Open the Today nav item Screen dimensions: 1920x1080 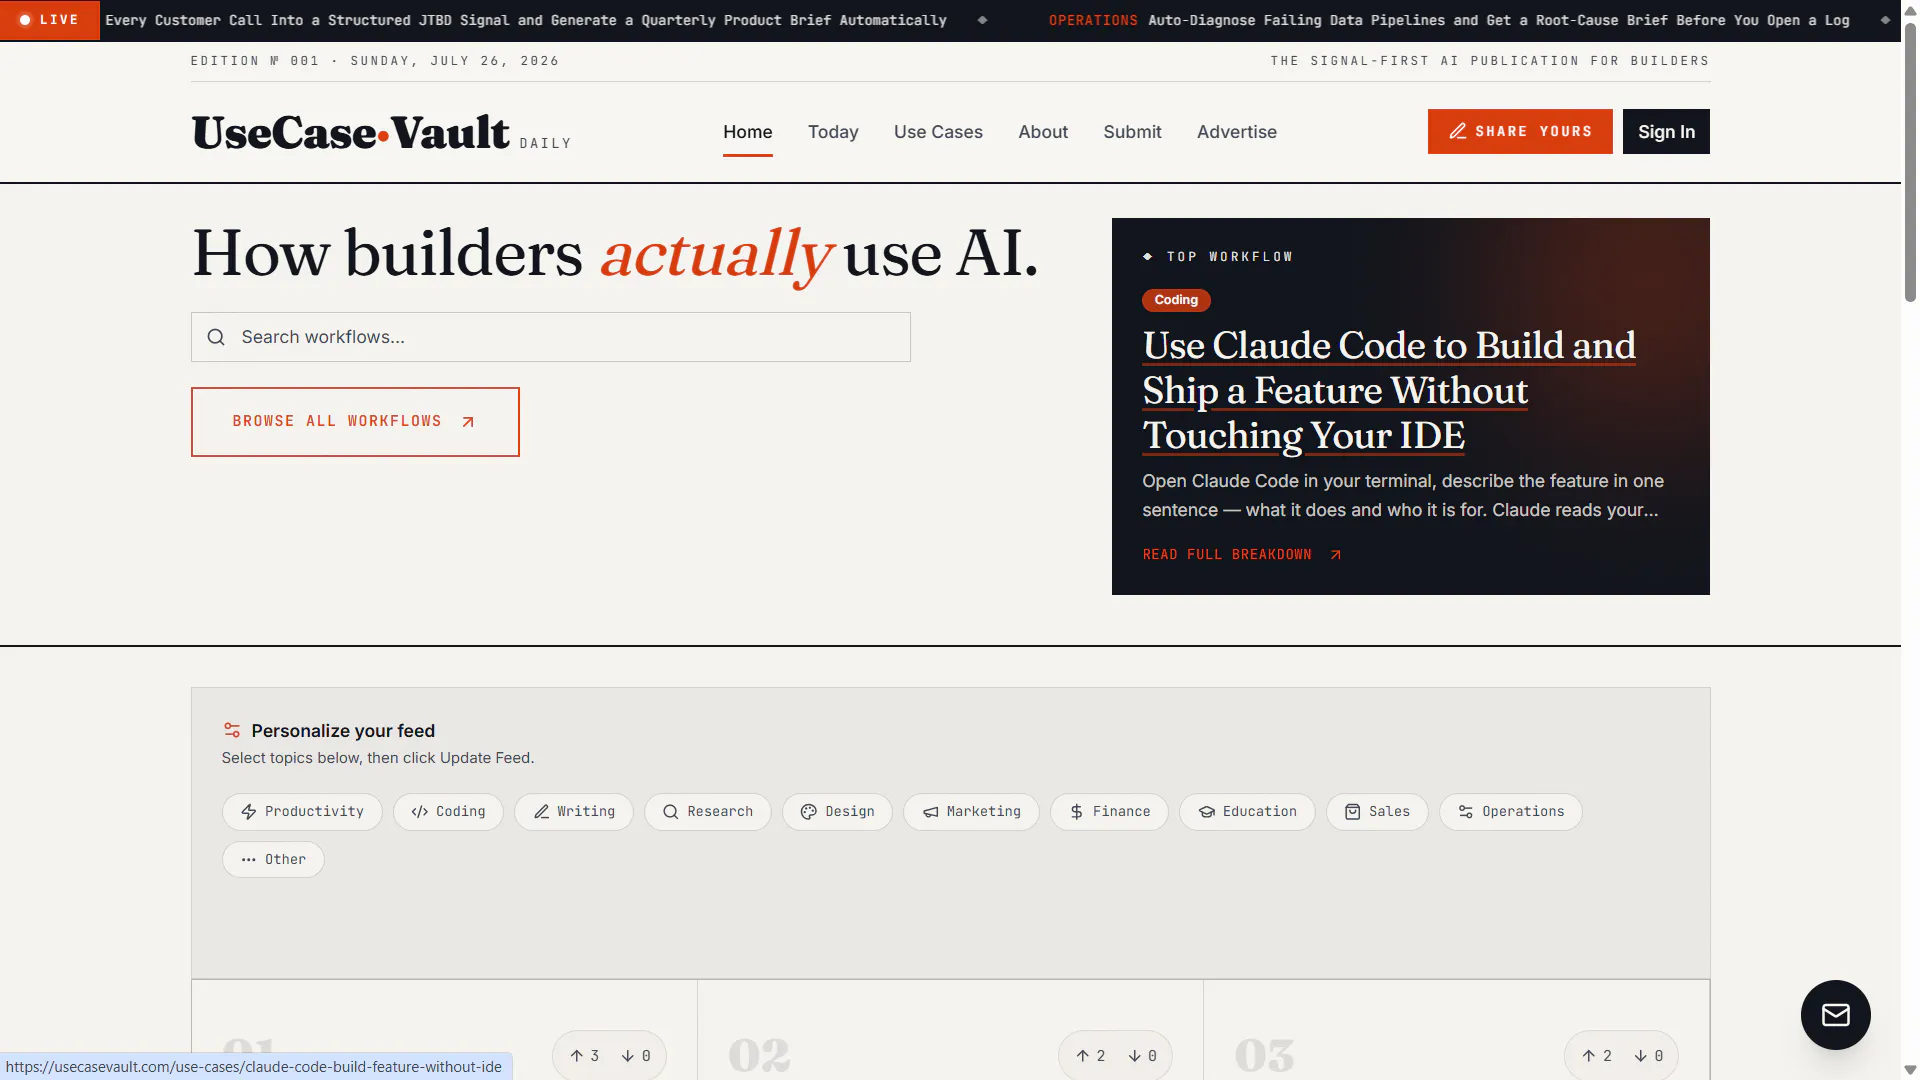click(833, 132)
